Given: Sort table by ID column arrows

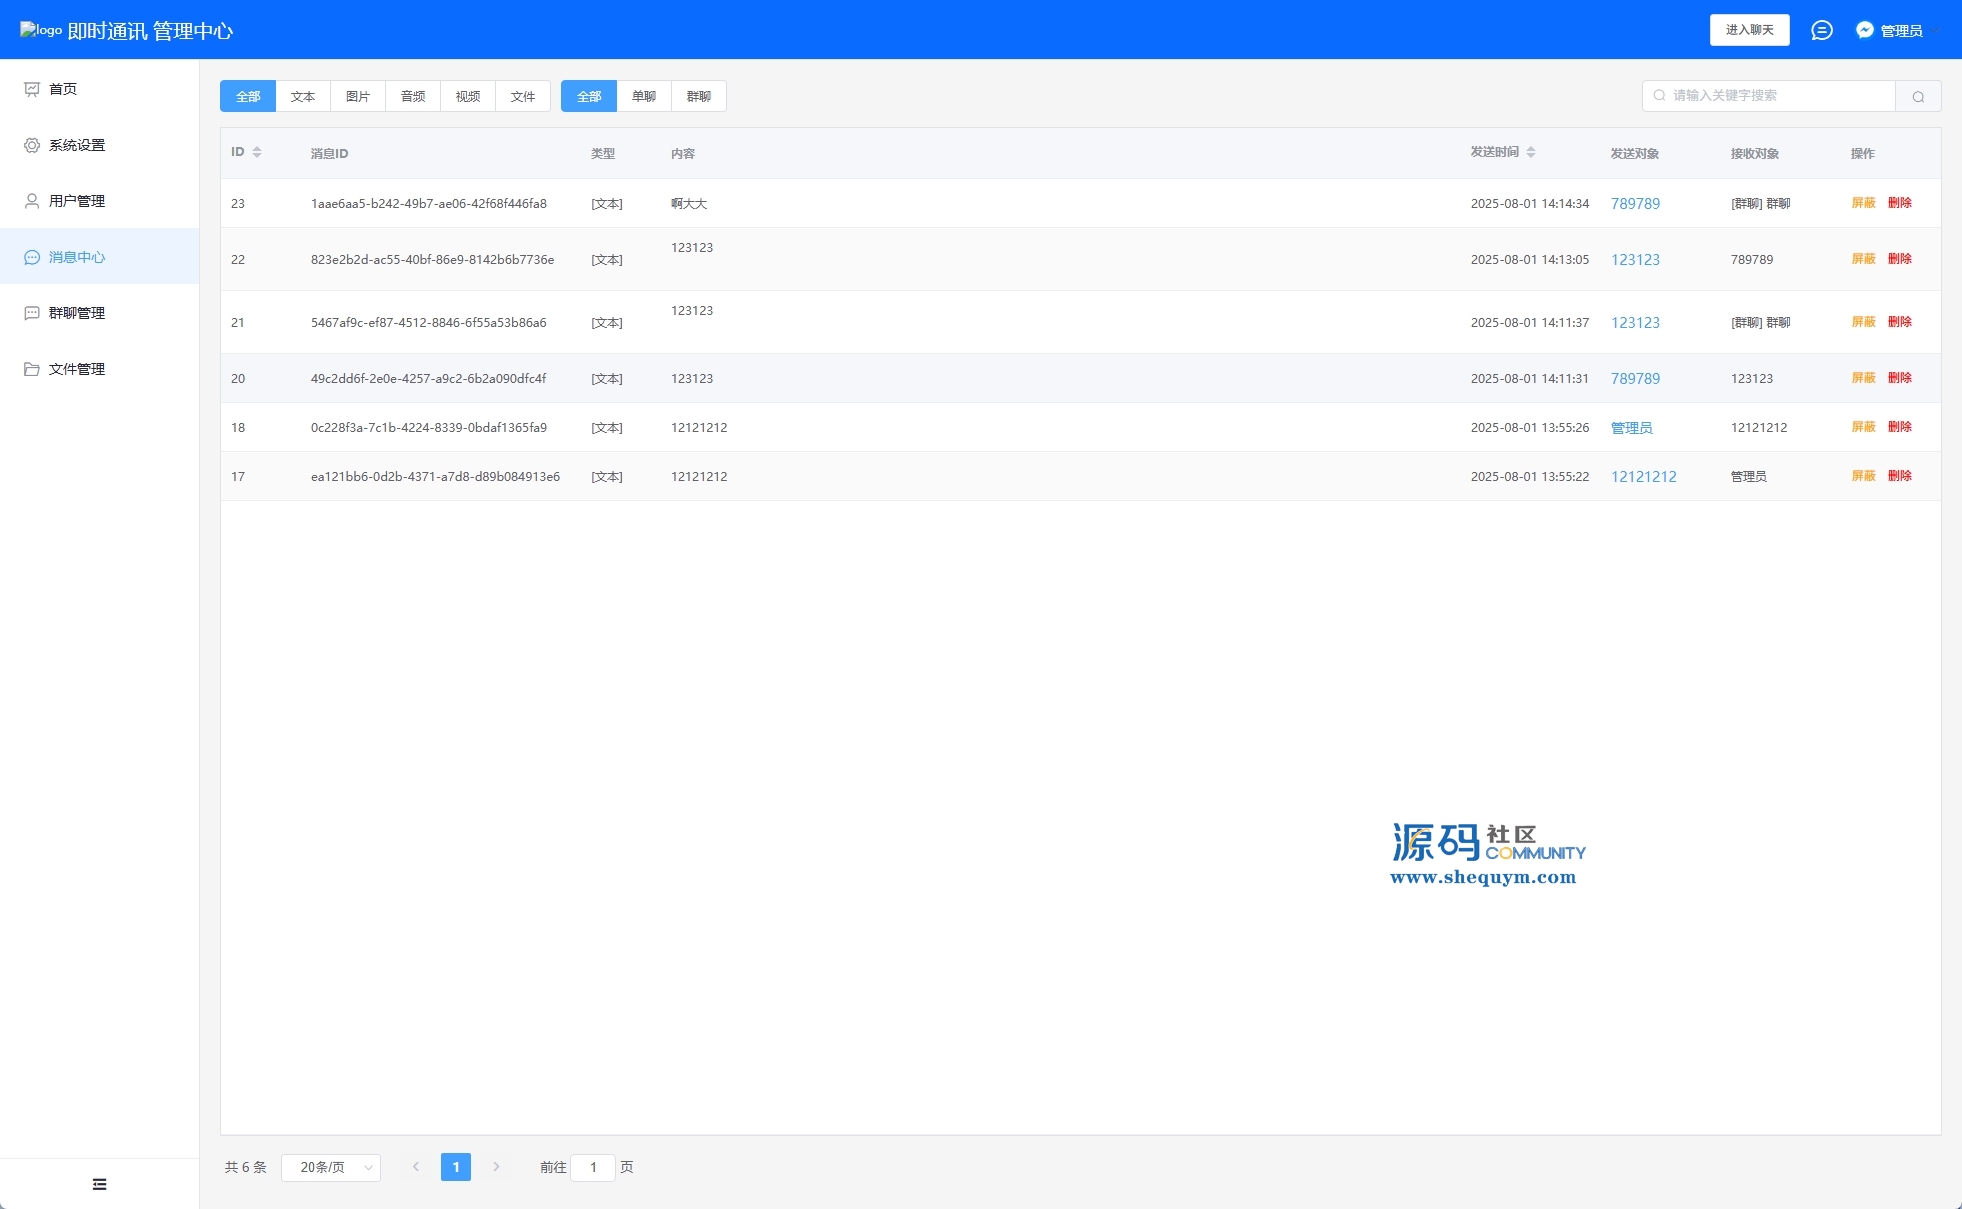Looking at the screenshot, I should point(257,152).
